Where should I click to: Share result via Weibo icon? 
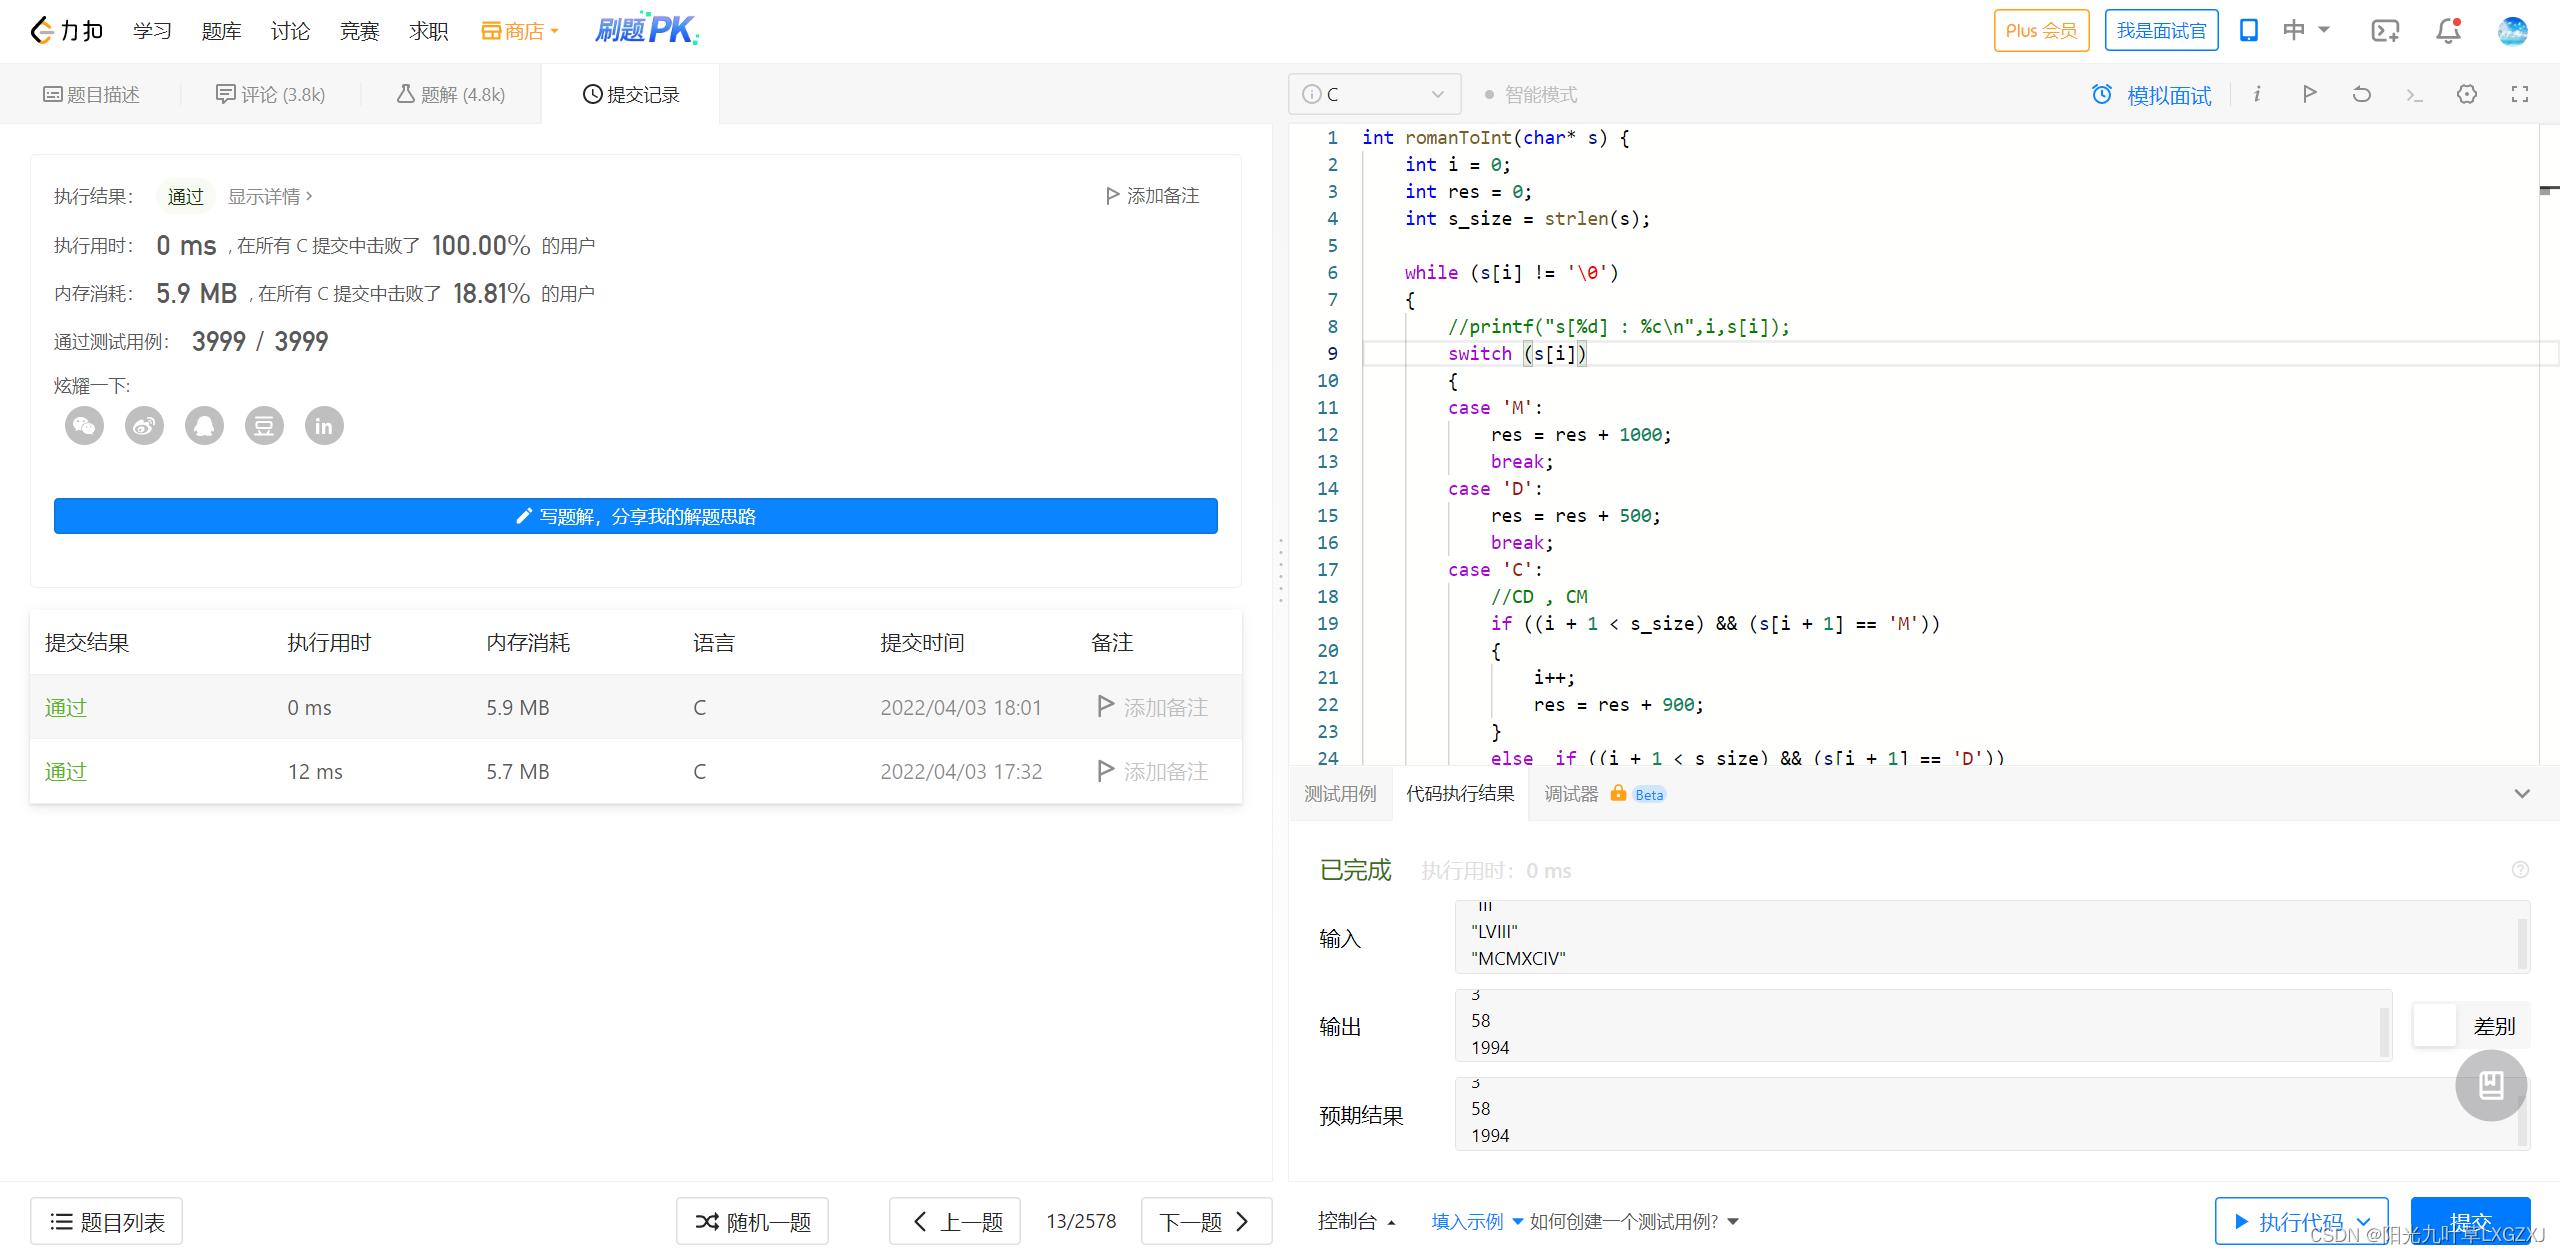144,426
